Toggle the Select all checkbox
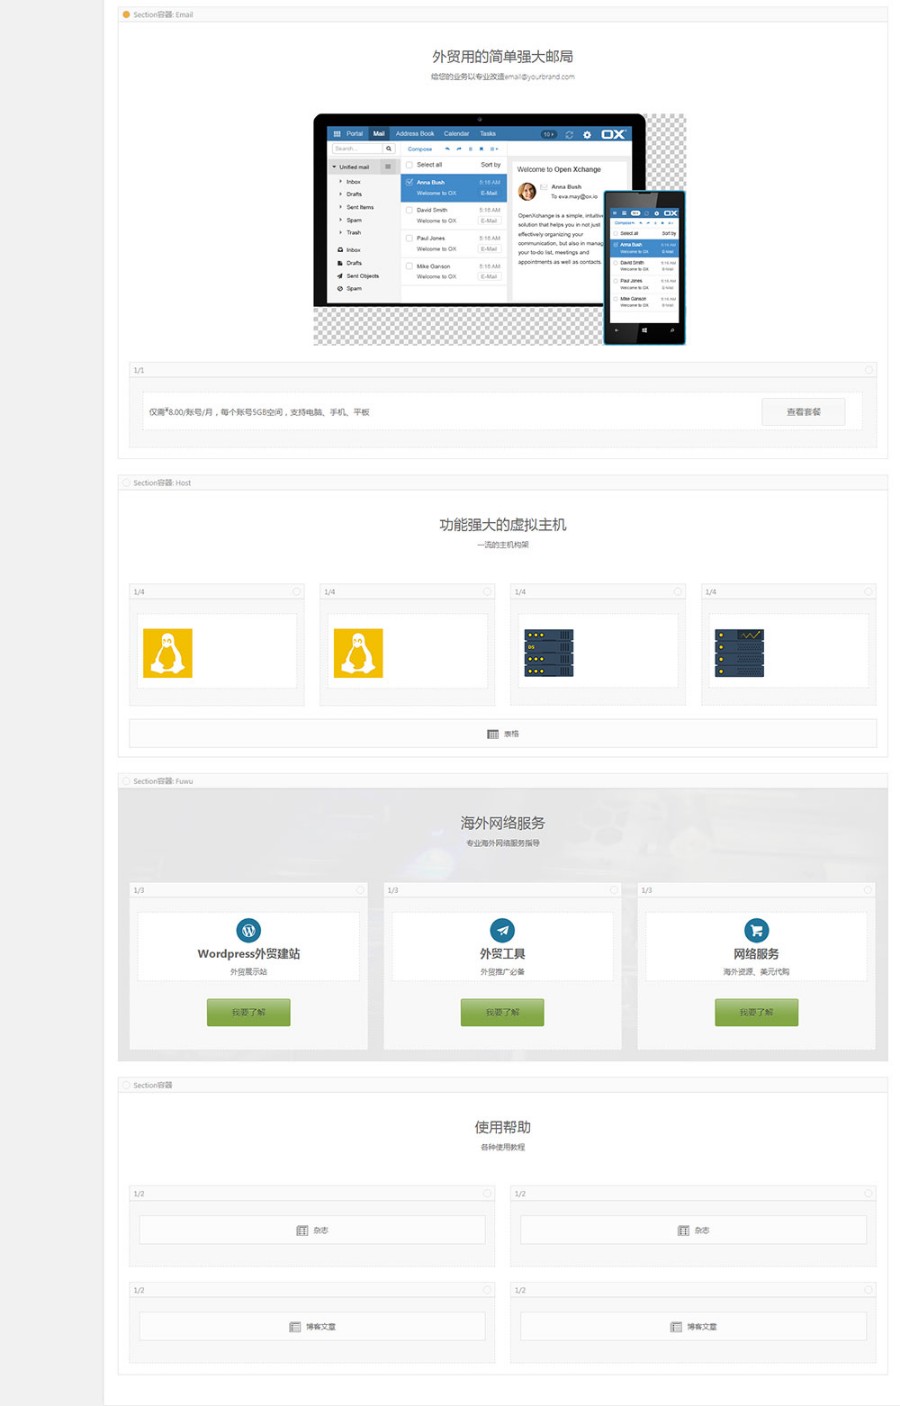900x1406 pixels. click(x=409, y=165)
